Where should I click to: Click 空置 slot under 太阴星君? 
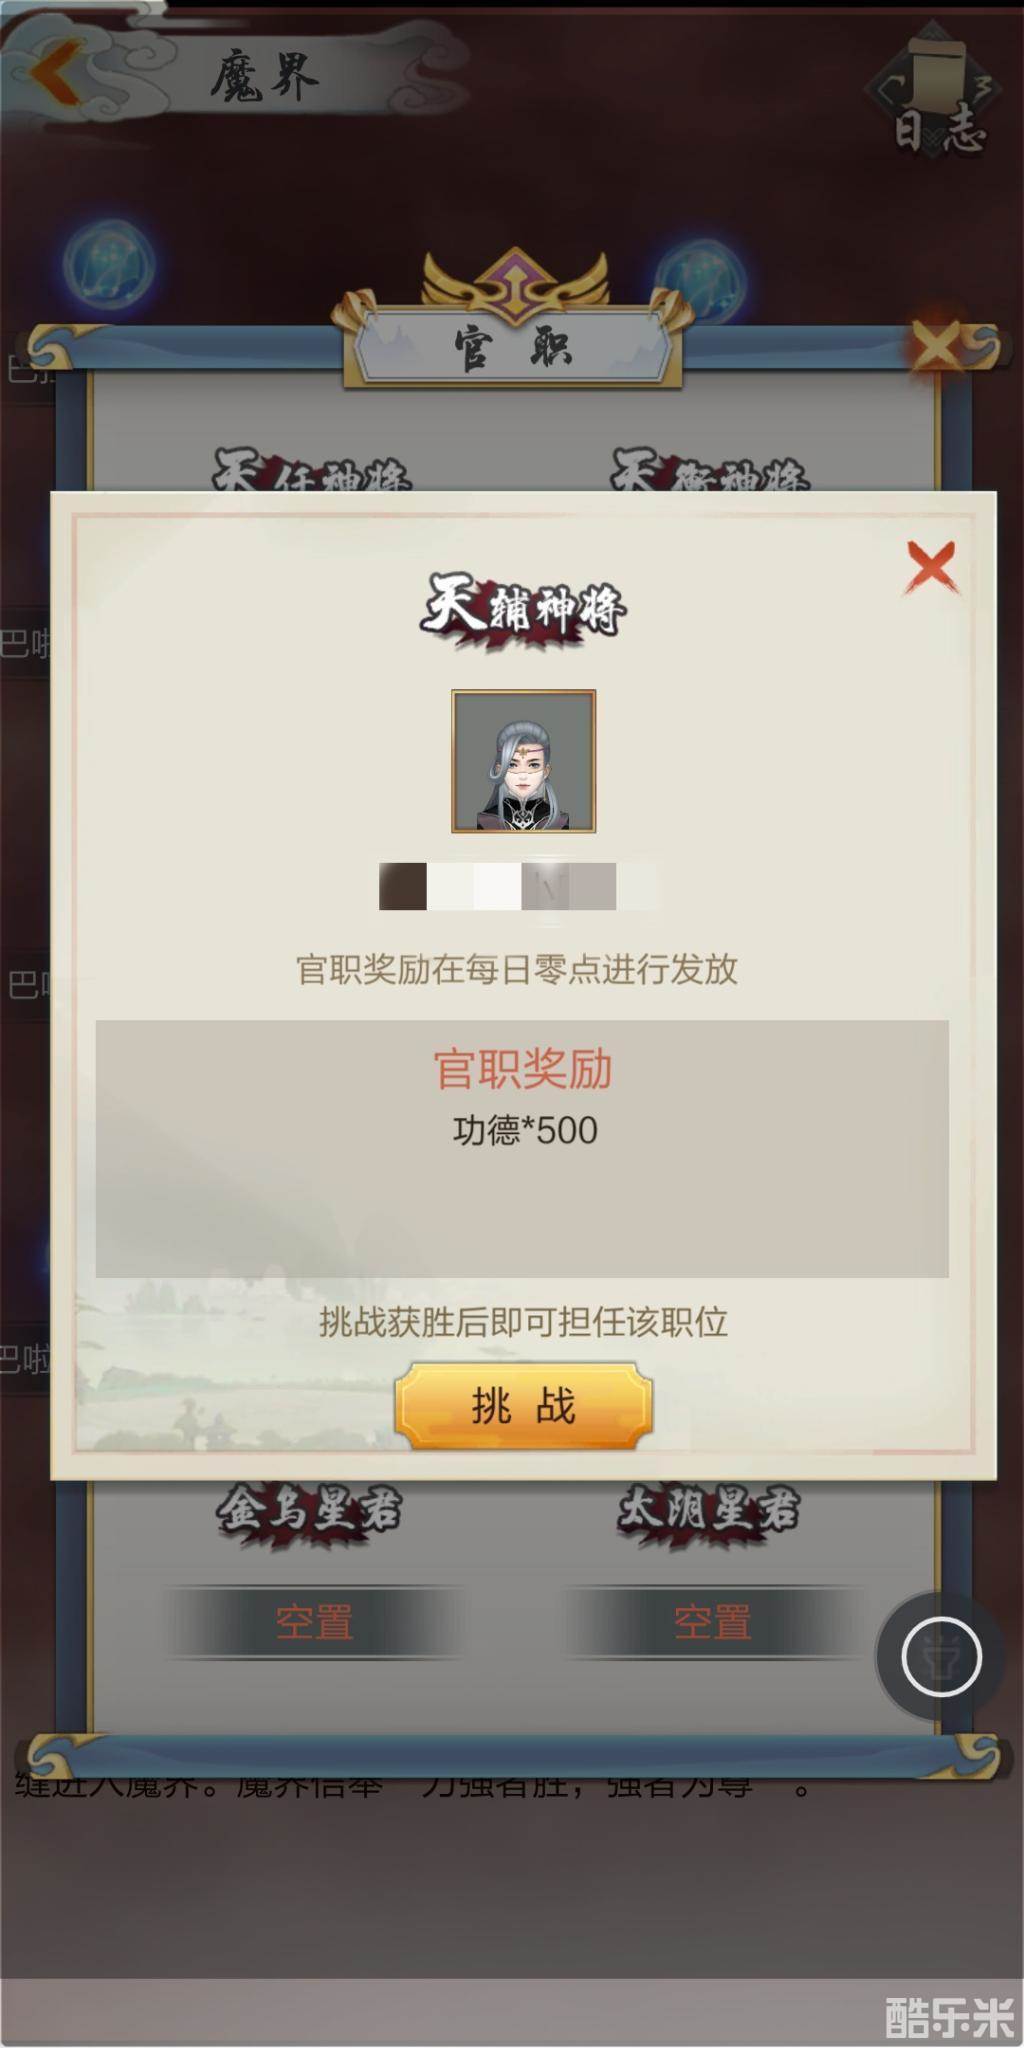[712, 1622]
